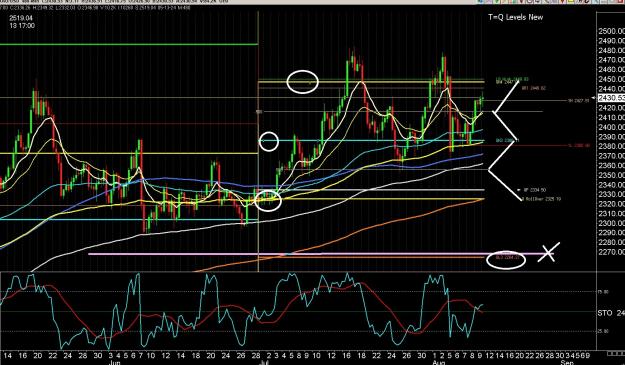Click the '13 17:00' cursor time readout
The width and height of the screenshot is (625, 365).
coord(22,26)
